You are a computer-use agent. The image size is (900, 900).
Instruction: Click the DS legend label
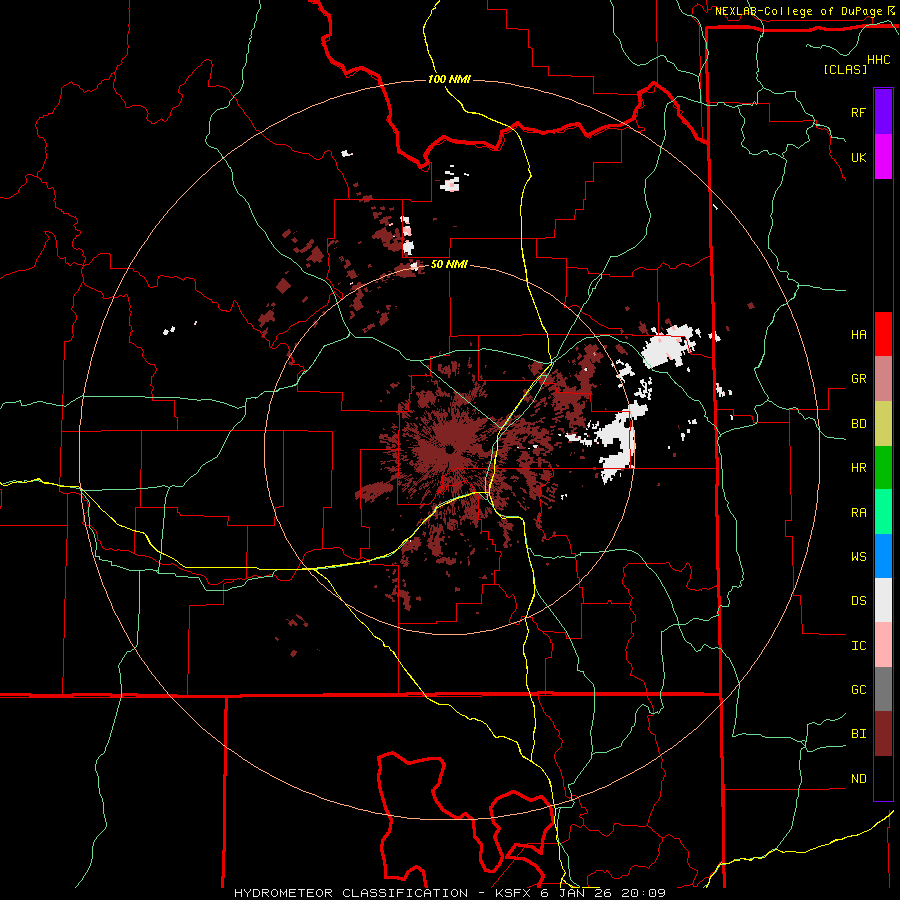coord(858,601)
